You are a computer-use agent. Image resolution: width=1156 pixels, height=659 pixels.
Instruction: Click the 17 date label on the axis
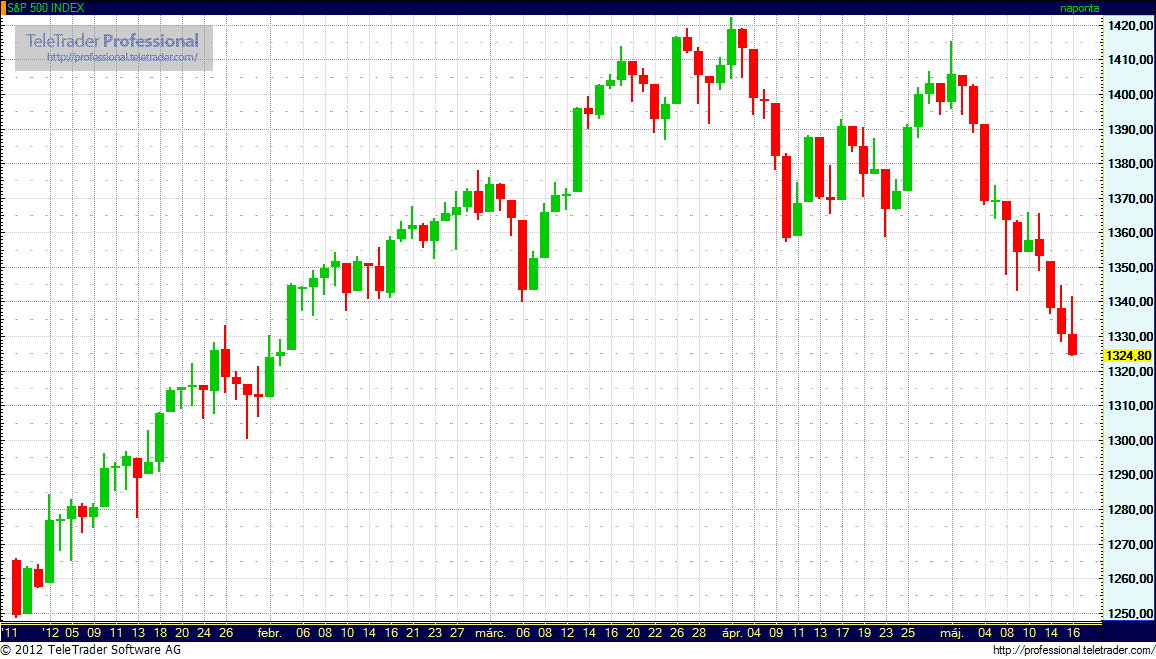(842, 632)
